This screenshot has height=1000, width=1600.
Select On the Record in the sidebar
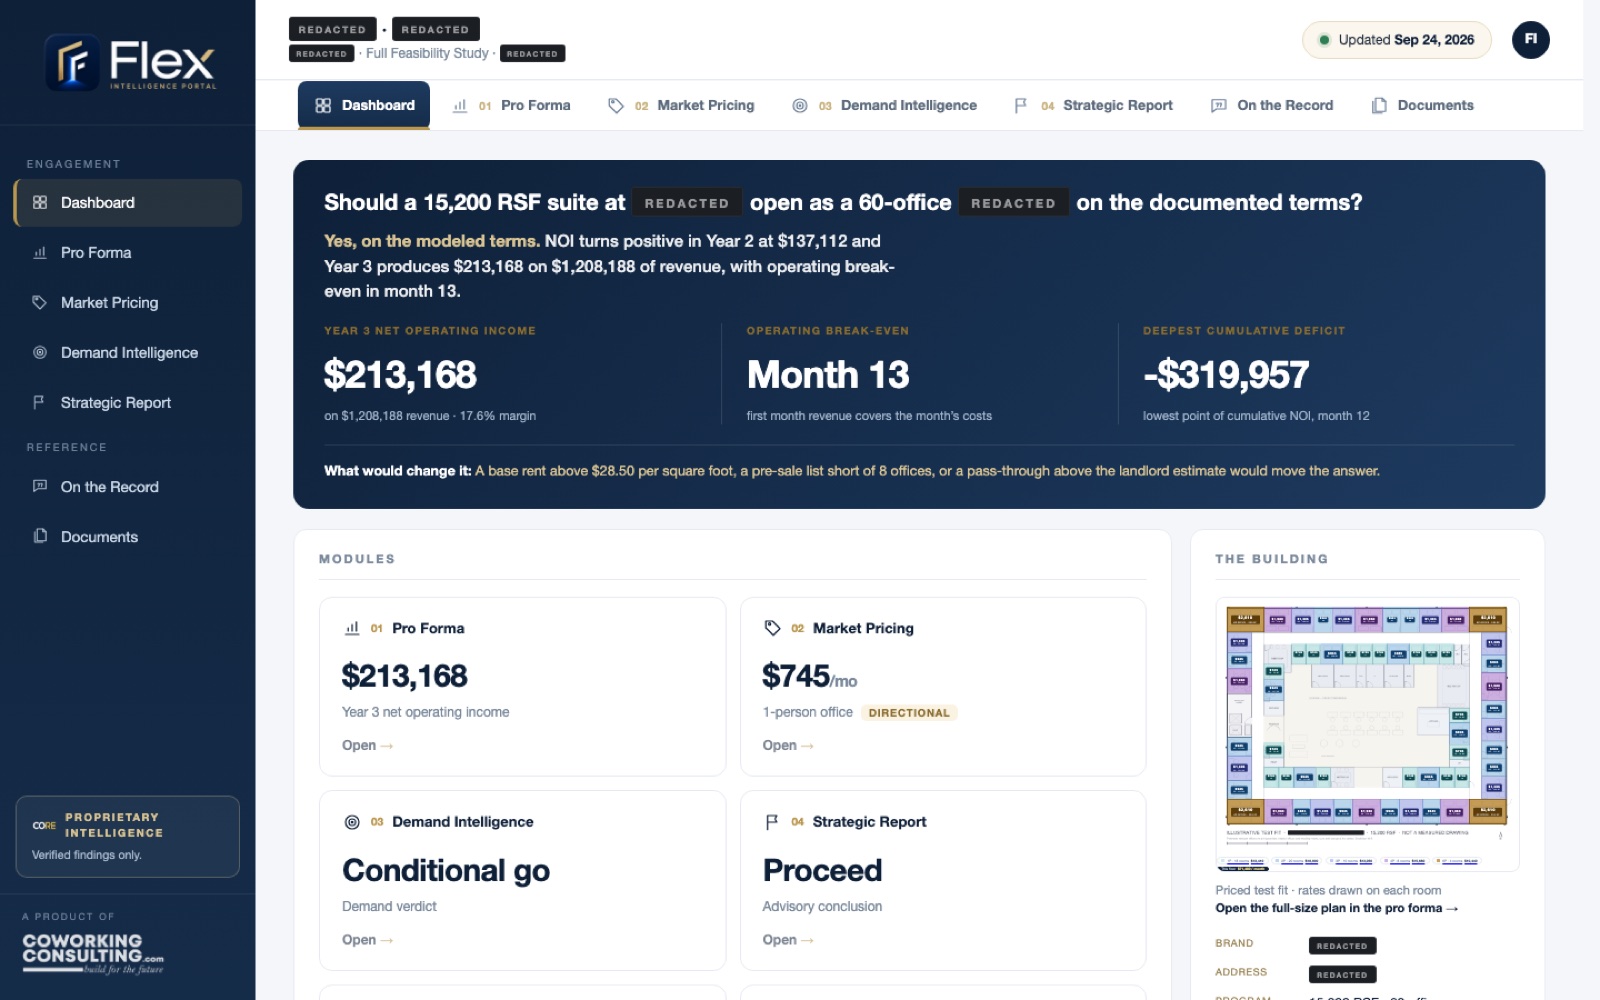128,486
